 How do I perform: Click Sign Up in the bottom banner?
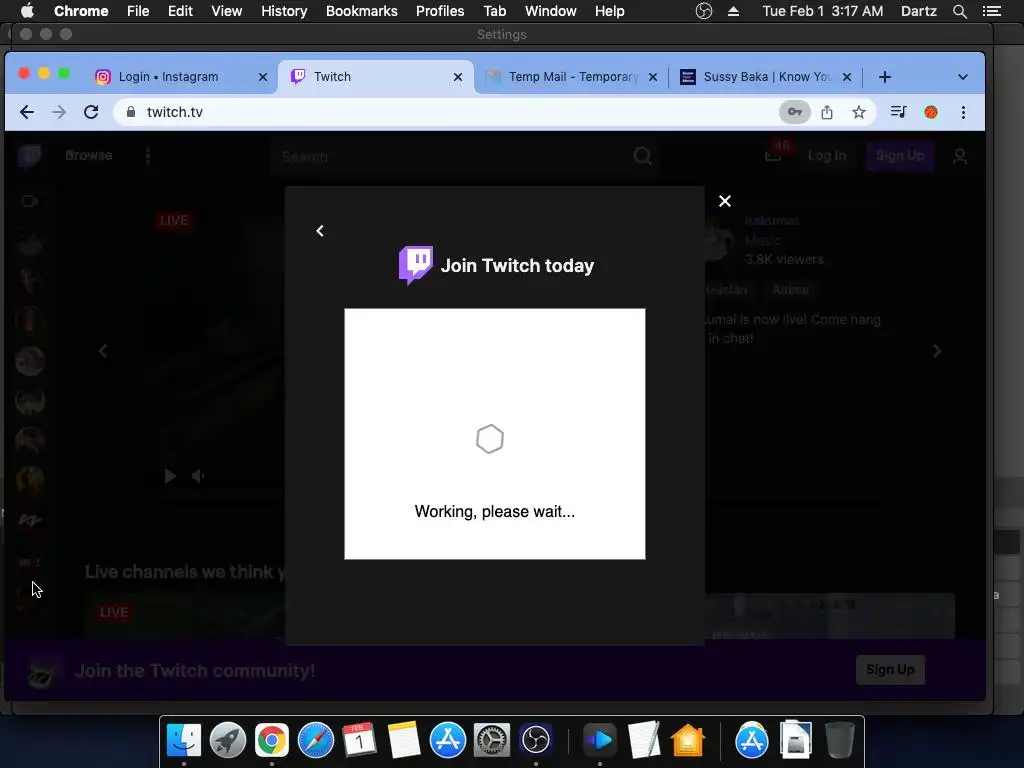coord(890,669)
